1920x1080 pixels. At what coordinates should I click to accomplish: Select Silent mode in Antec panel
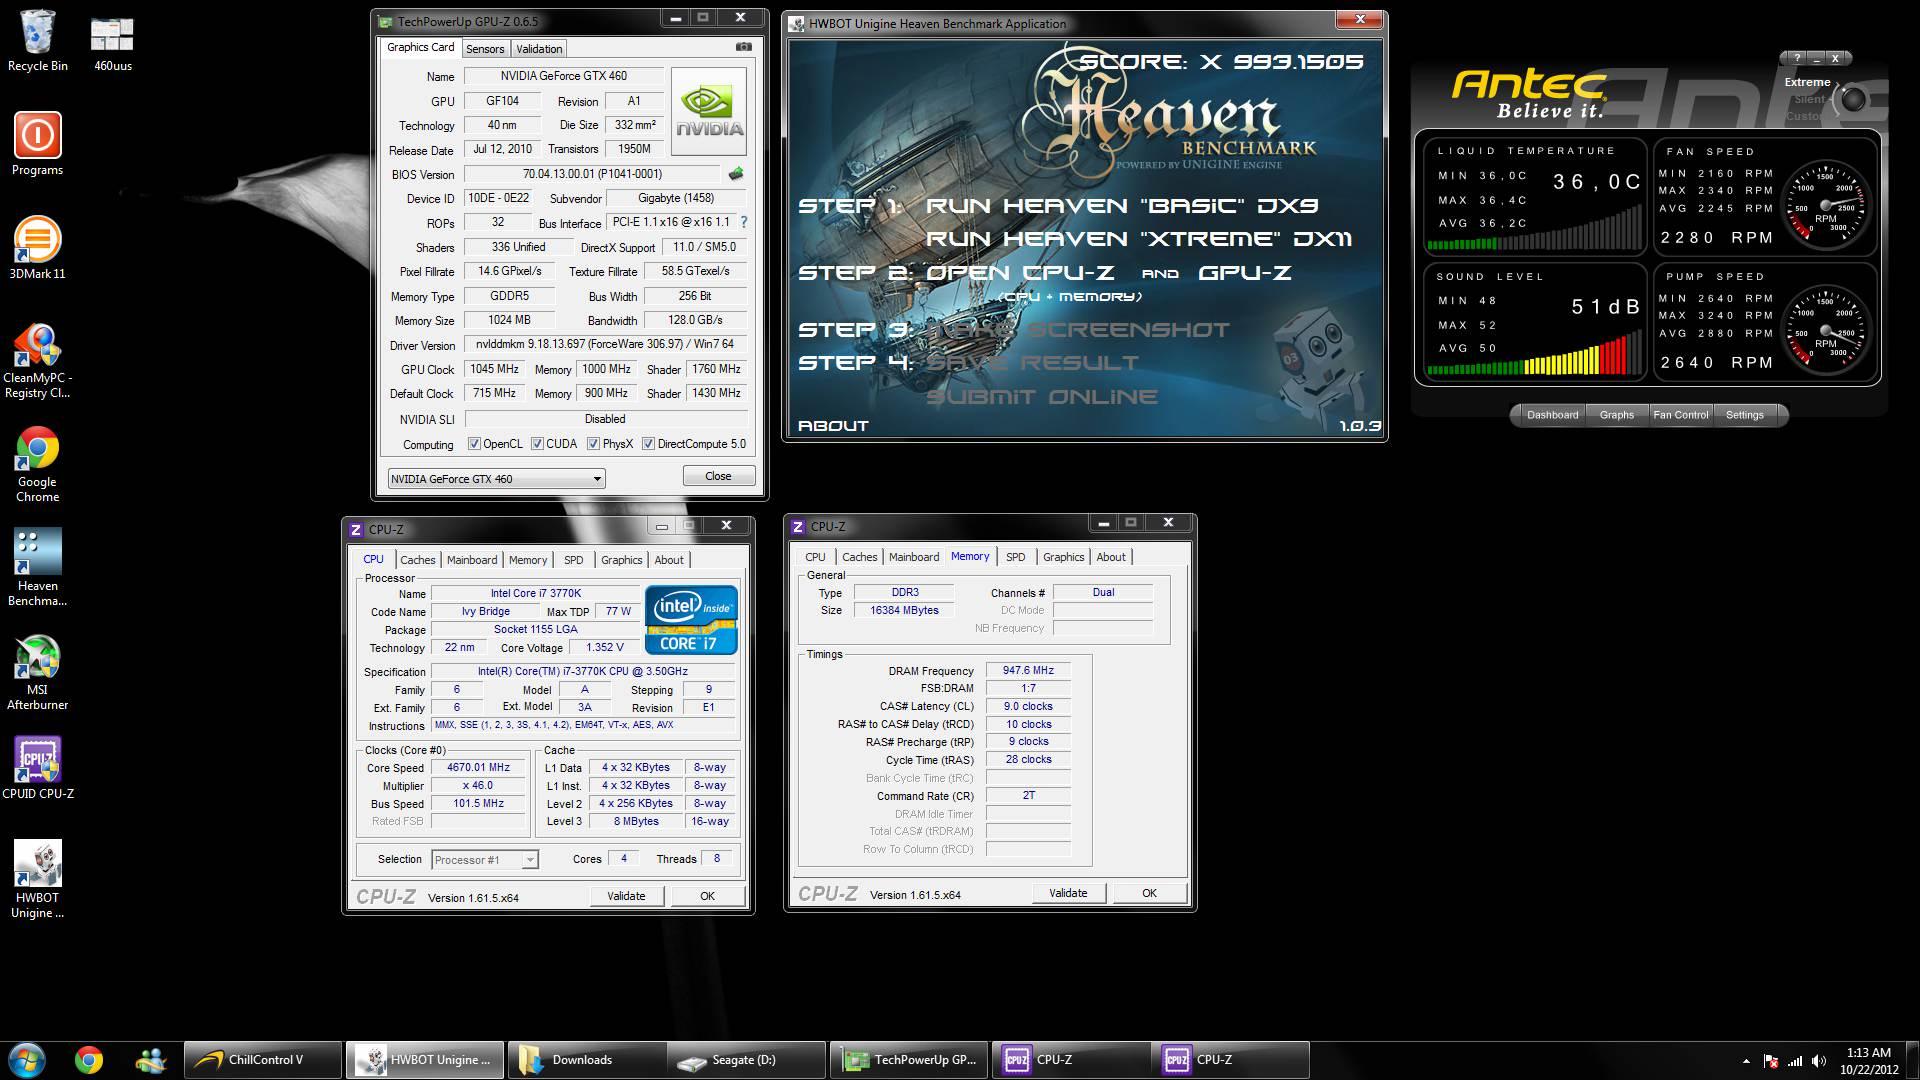pyautogui.click(x=1809, y=99)
